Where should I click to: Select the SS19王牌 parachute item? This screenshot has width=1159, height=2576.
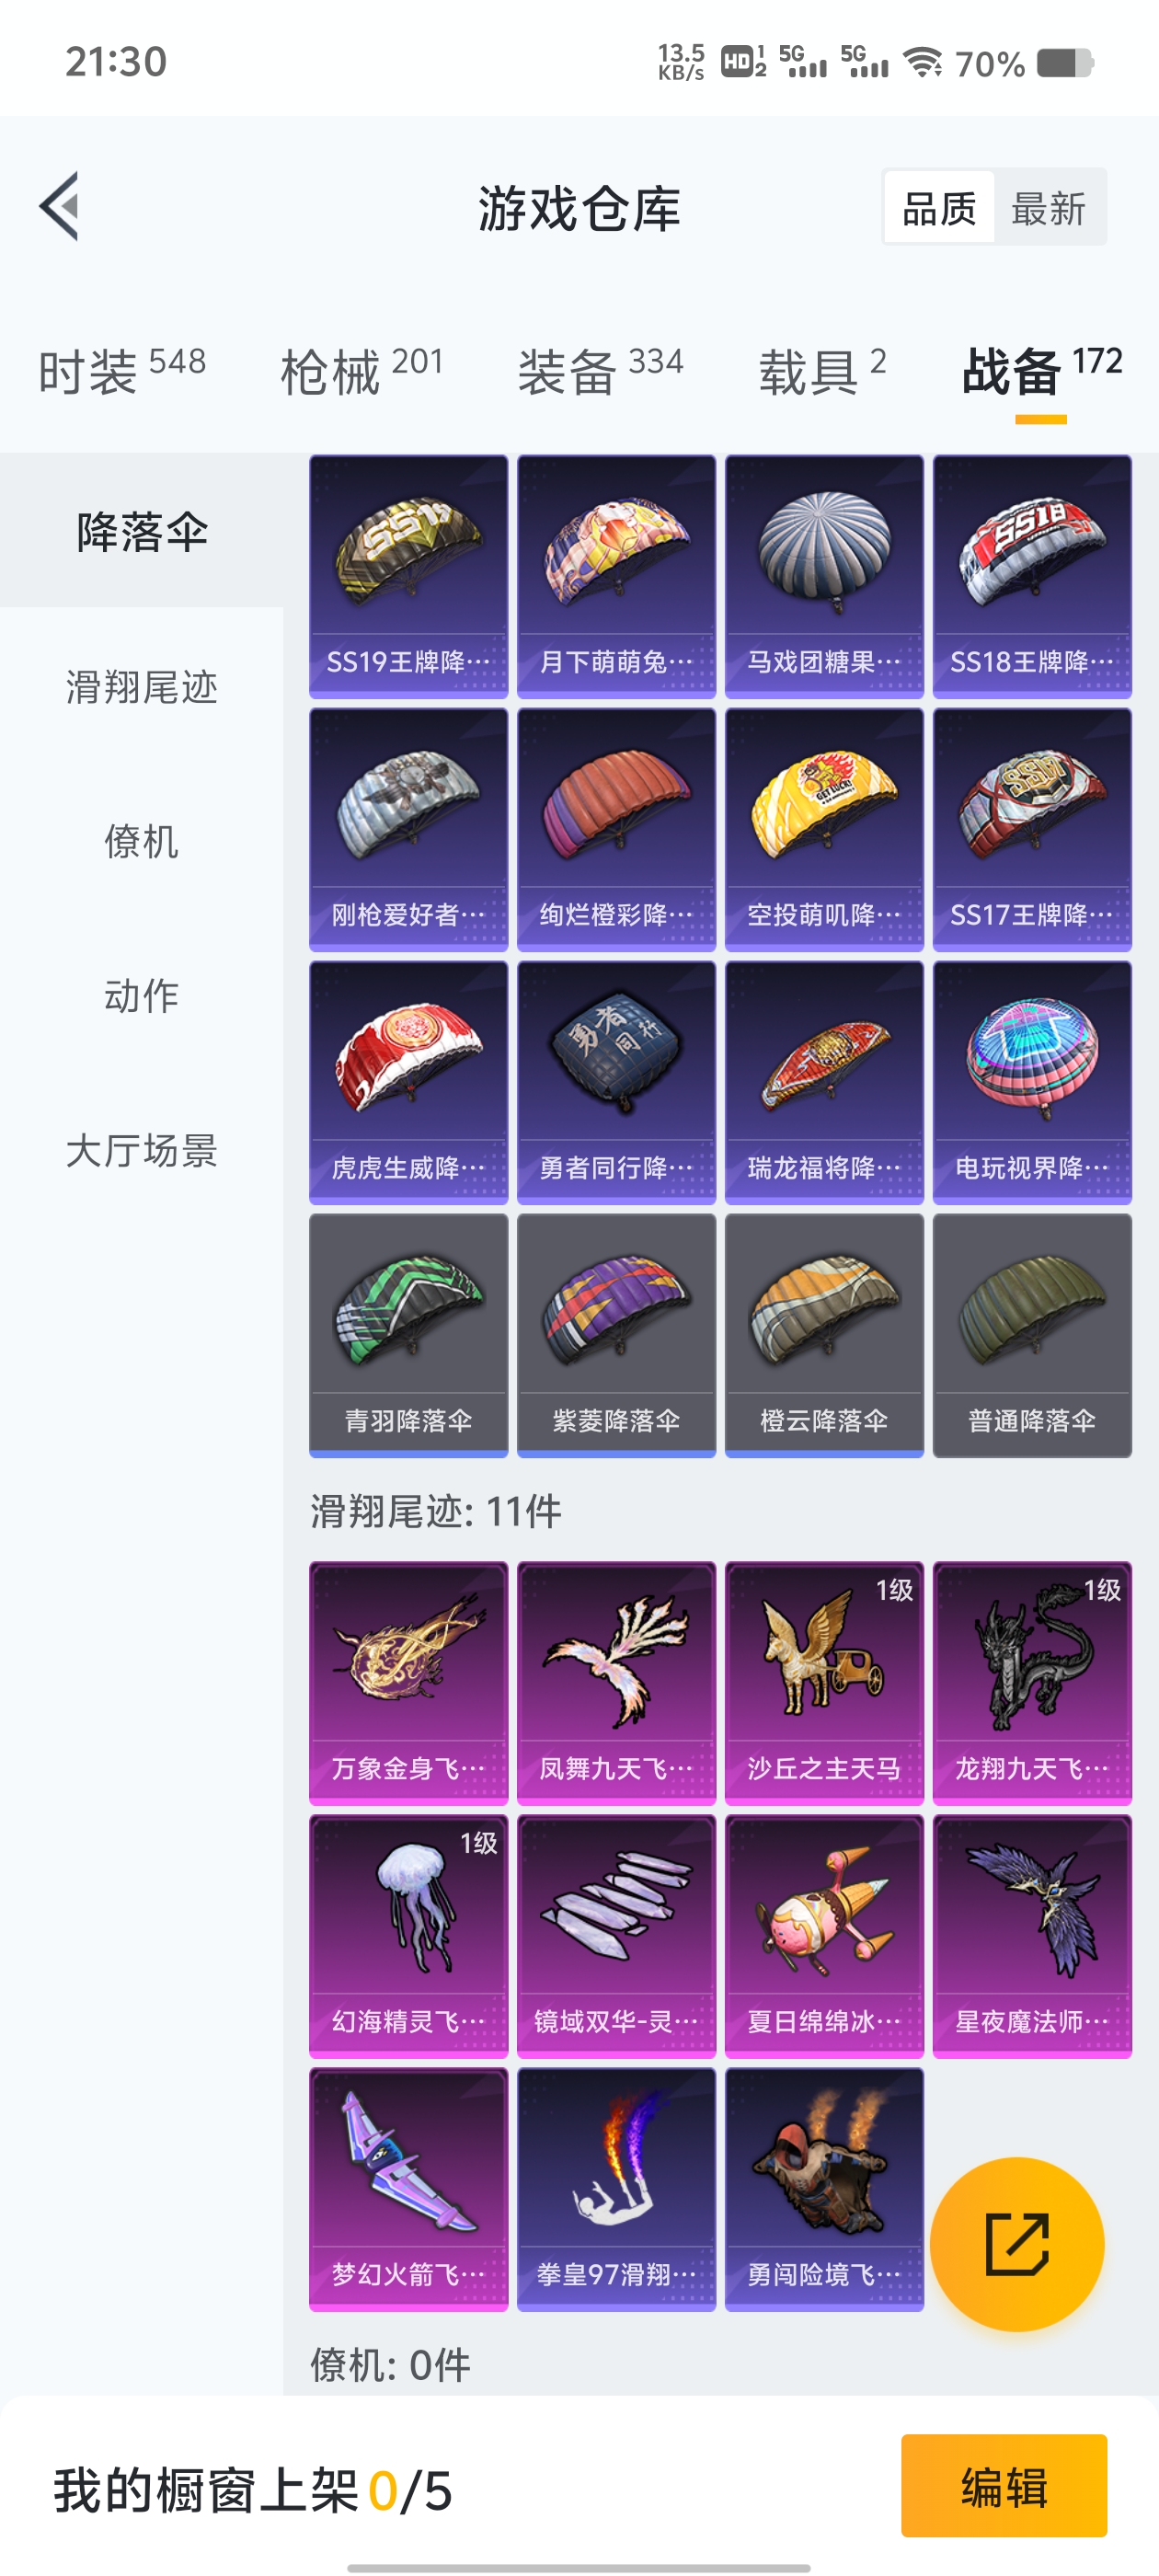[408, 576]
